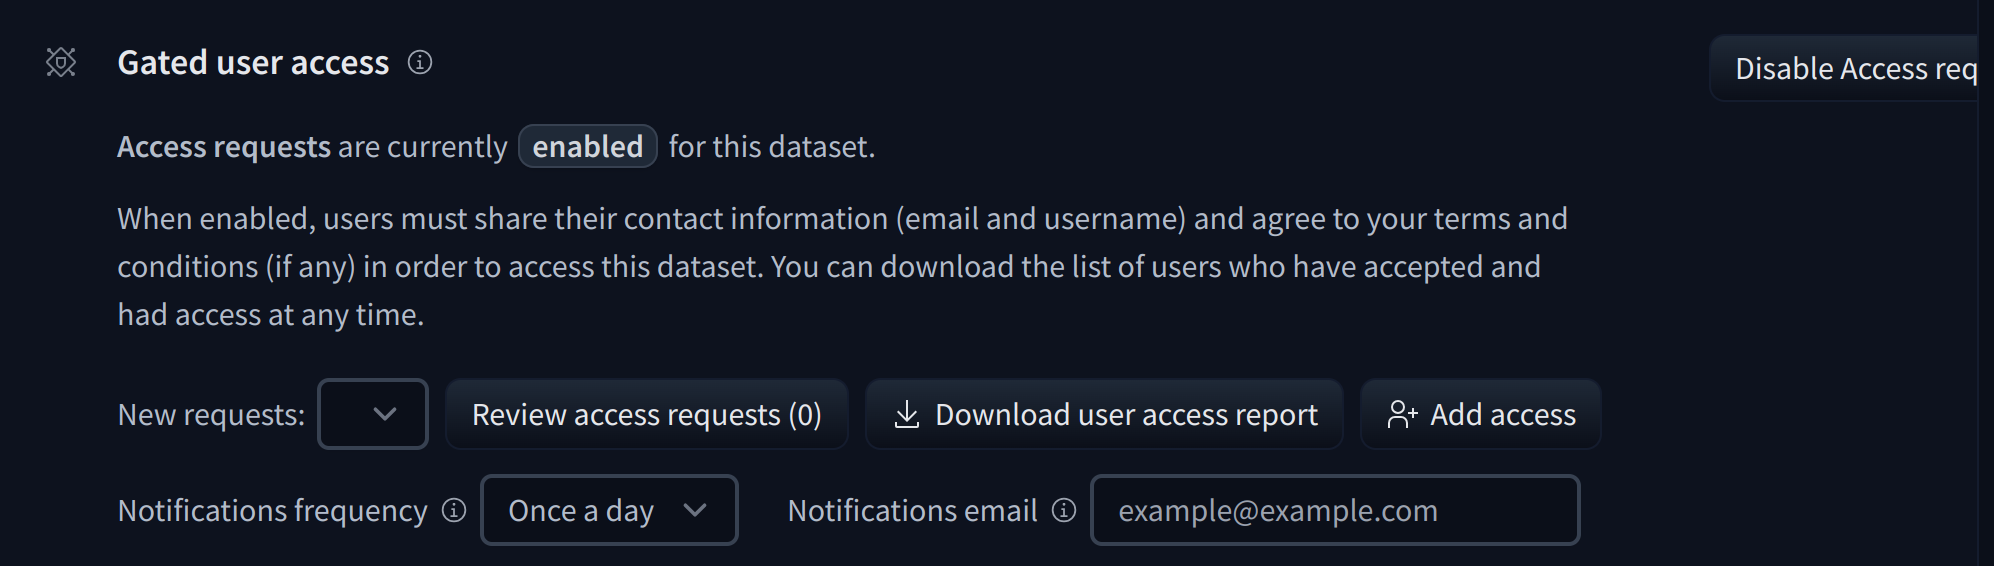This screenshot has width=1994, height=566.
Task: Click info icon next to Notifications email
Action: point(1064,510)
